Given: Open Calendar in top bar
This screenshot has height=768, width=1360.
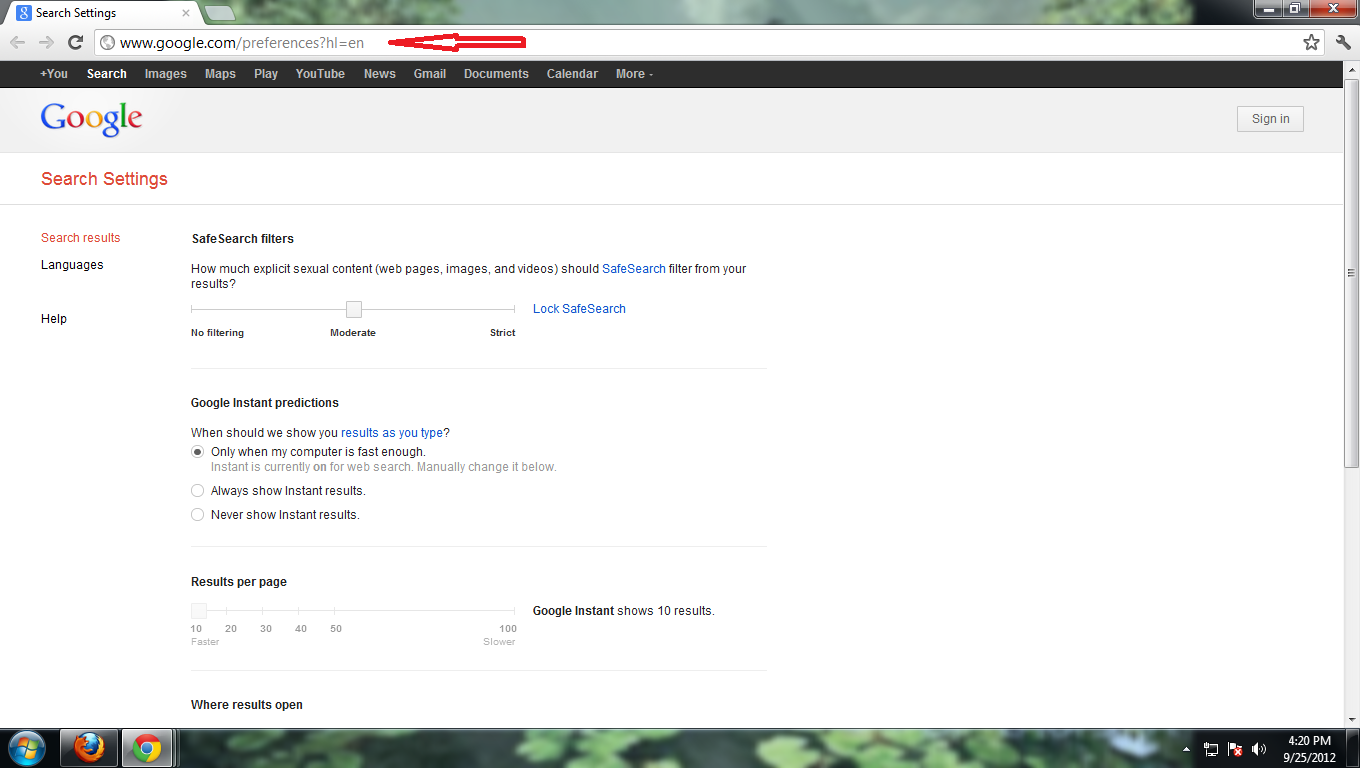Looking at the screenshot, I should click(x=572, y=74).
